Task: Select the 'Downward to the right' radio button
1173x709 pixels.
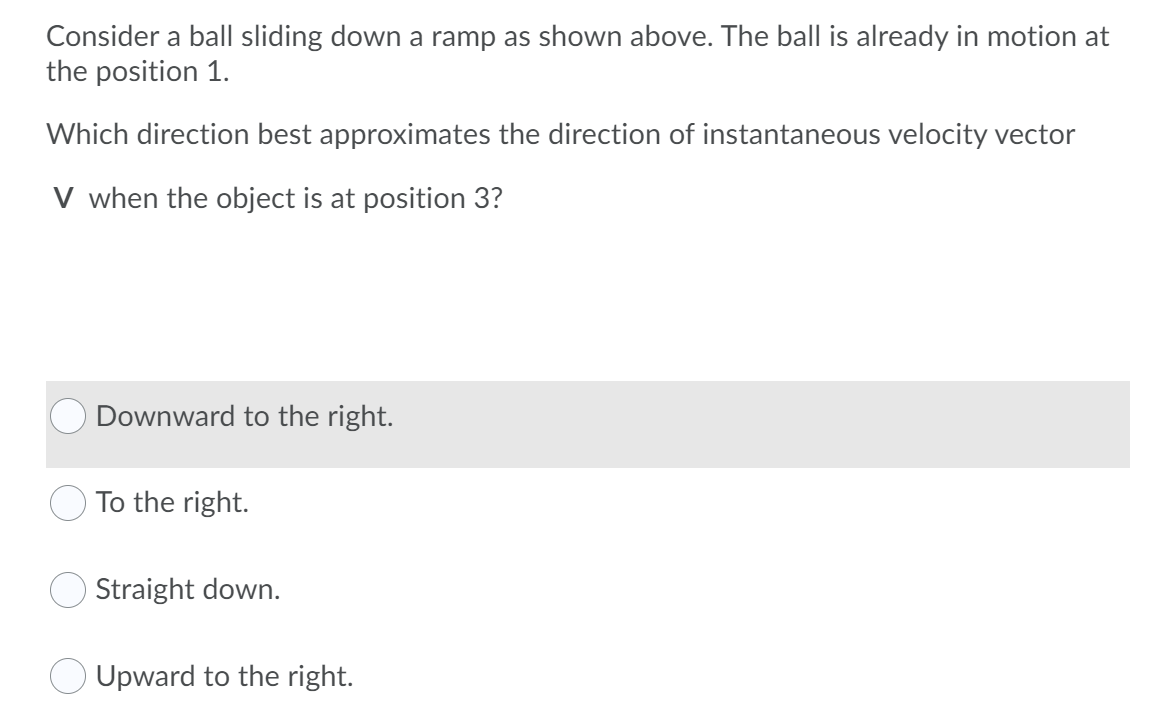Action: tap(66, 416)
